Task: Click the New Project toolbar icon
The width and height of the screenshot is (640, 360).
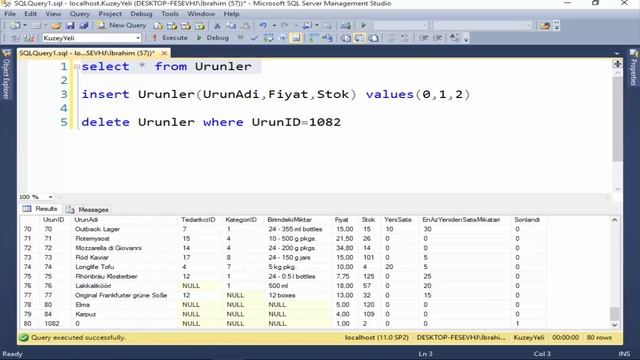Action: pos(15,25)
